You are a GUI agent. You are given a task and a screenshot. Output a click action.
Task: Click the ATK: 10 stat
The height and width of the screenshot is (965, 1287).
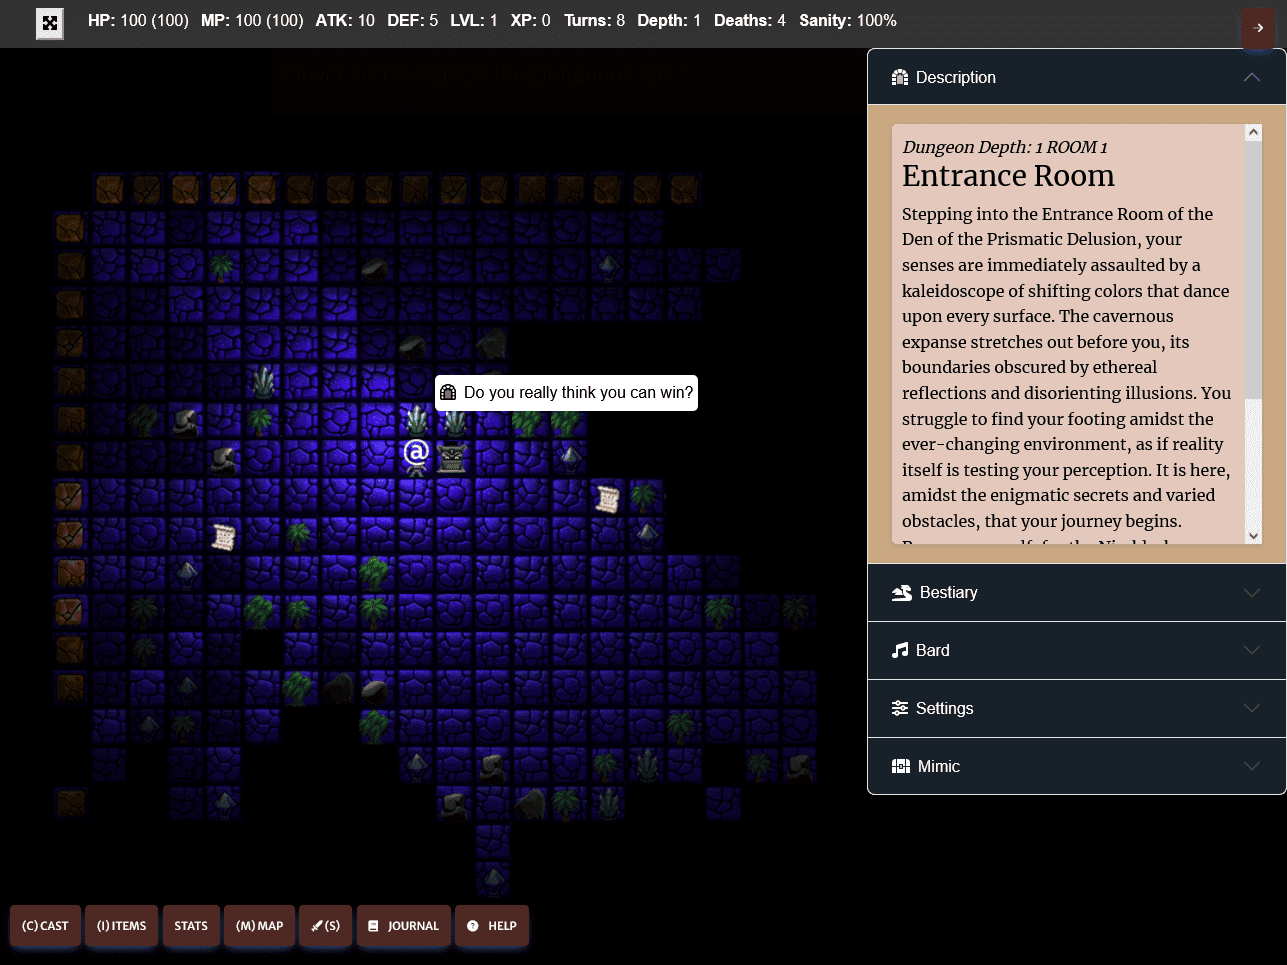(345, 20)
